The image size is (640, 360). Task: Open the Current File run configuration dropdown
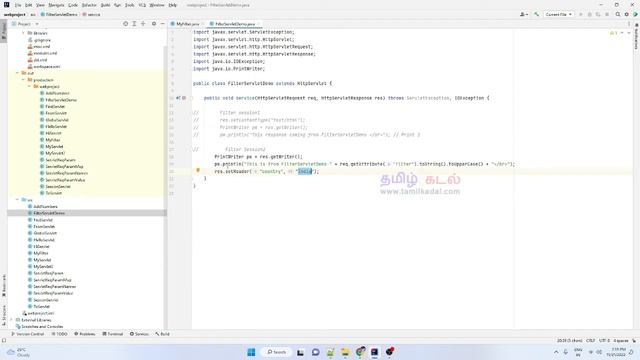tap(558, 14)
